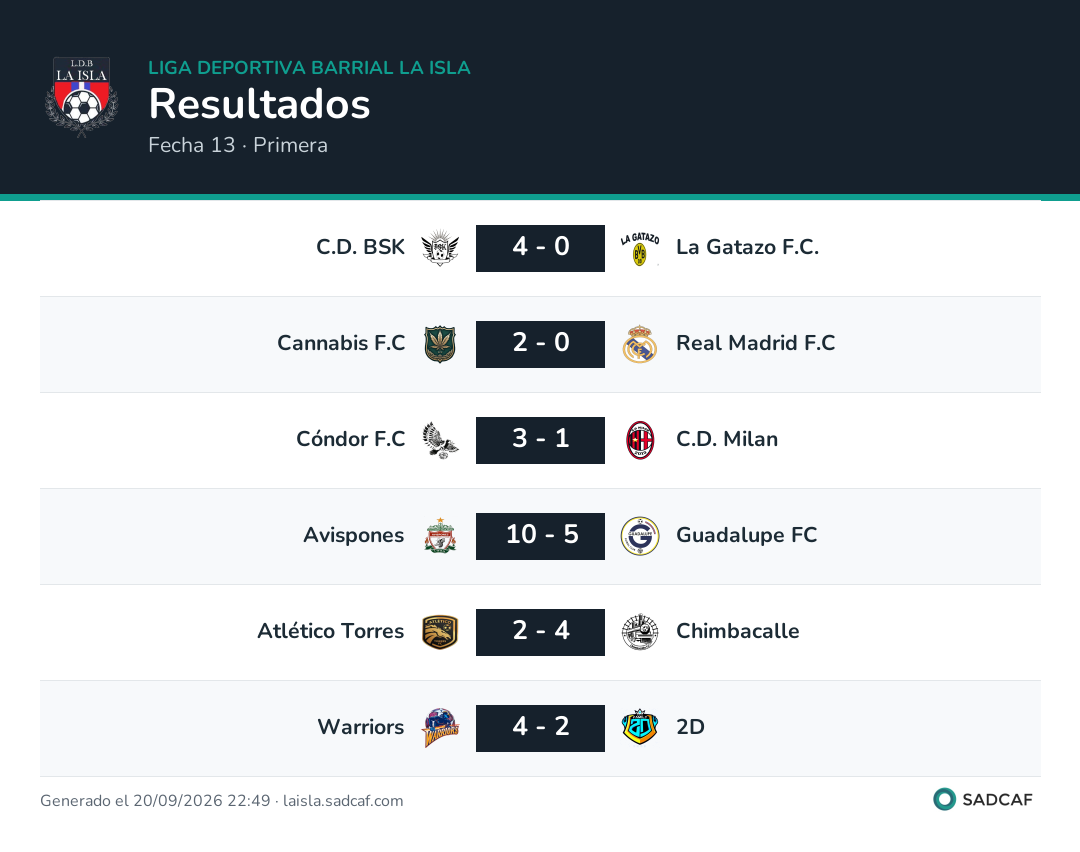Select the Atlético Torres shield icon
Screen dimensions: 1080x852
[x=440, y=632]
